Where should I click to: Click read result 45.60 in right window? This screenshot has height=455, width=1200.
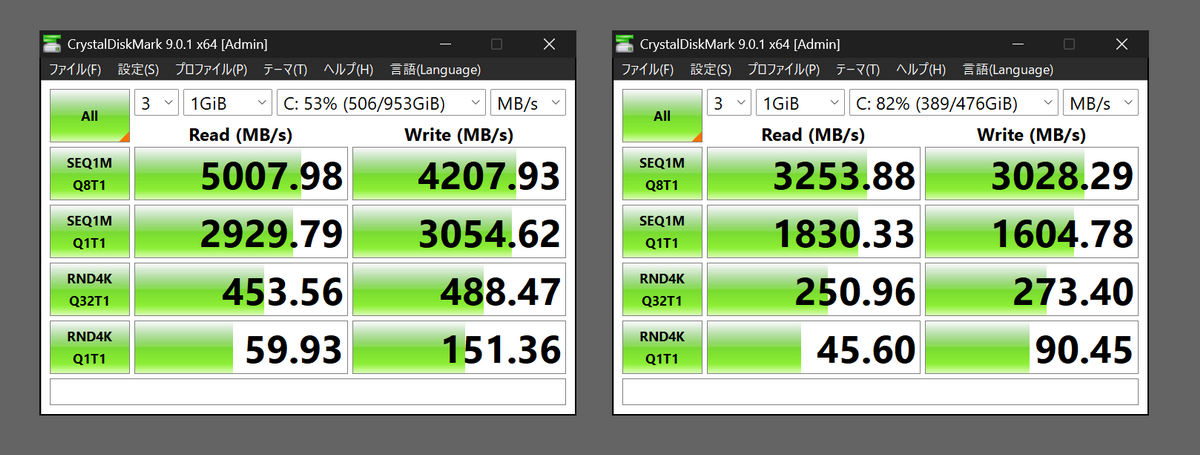(813, 348)
